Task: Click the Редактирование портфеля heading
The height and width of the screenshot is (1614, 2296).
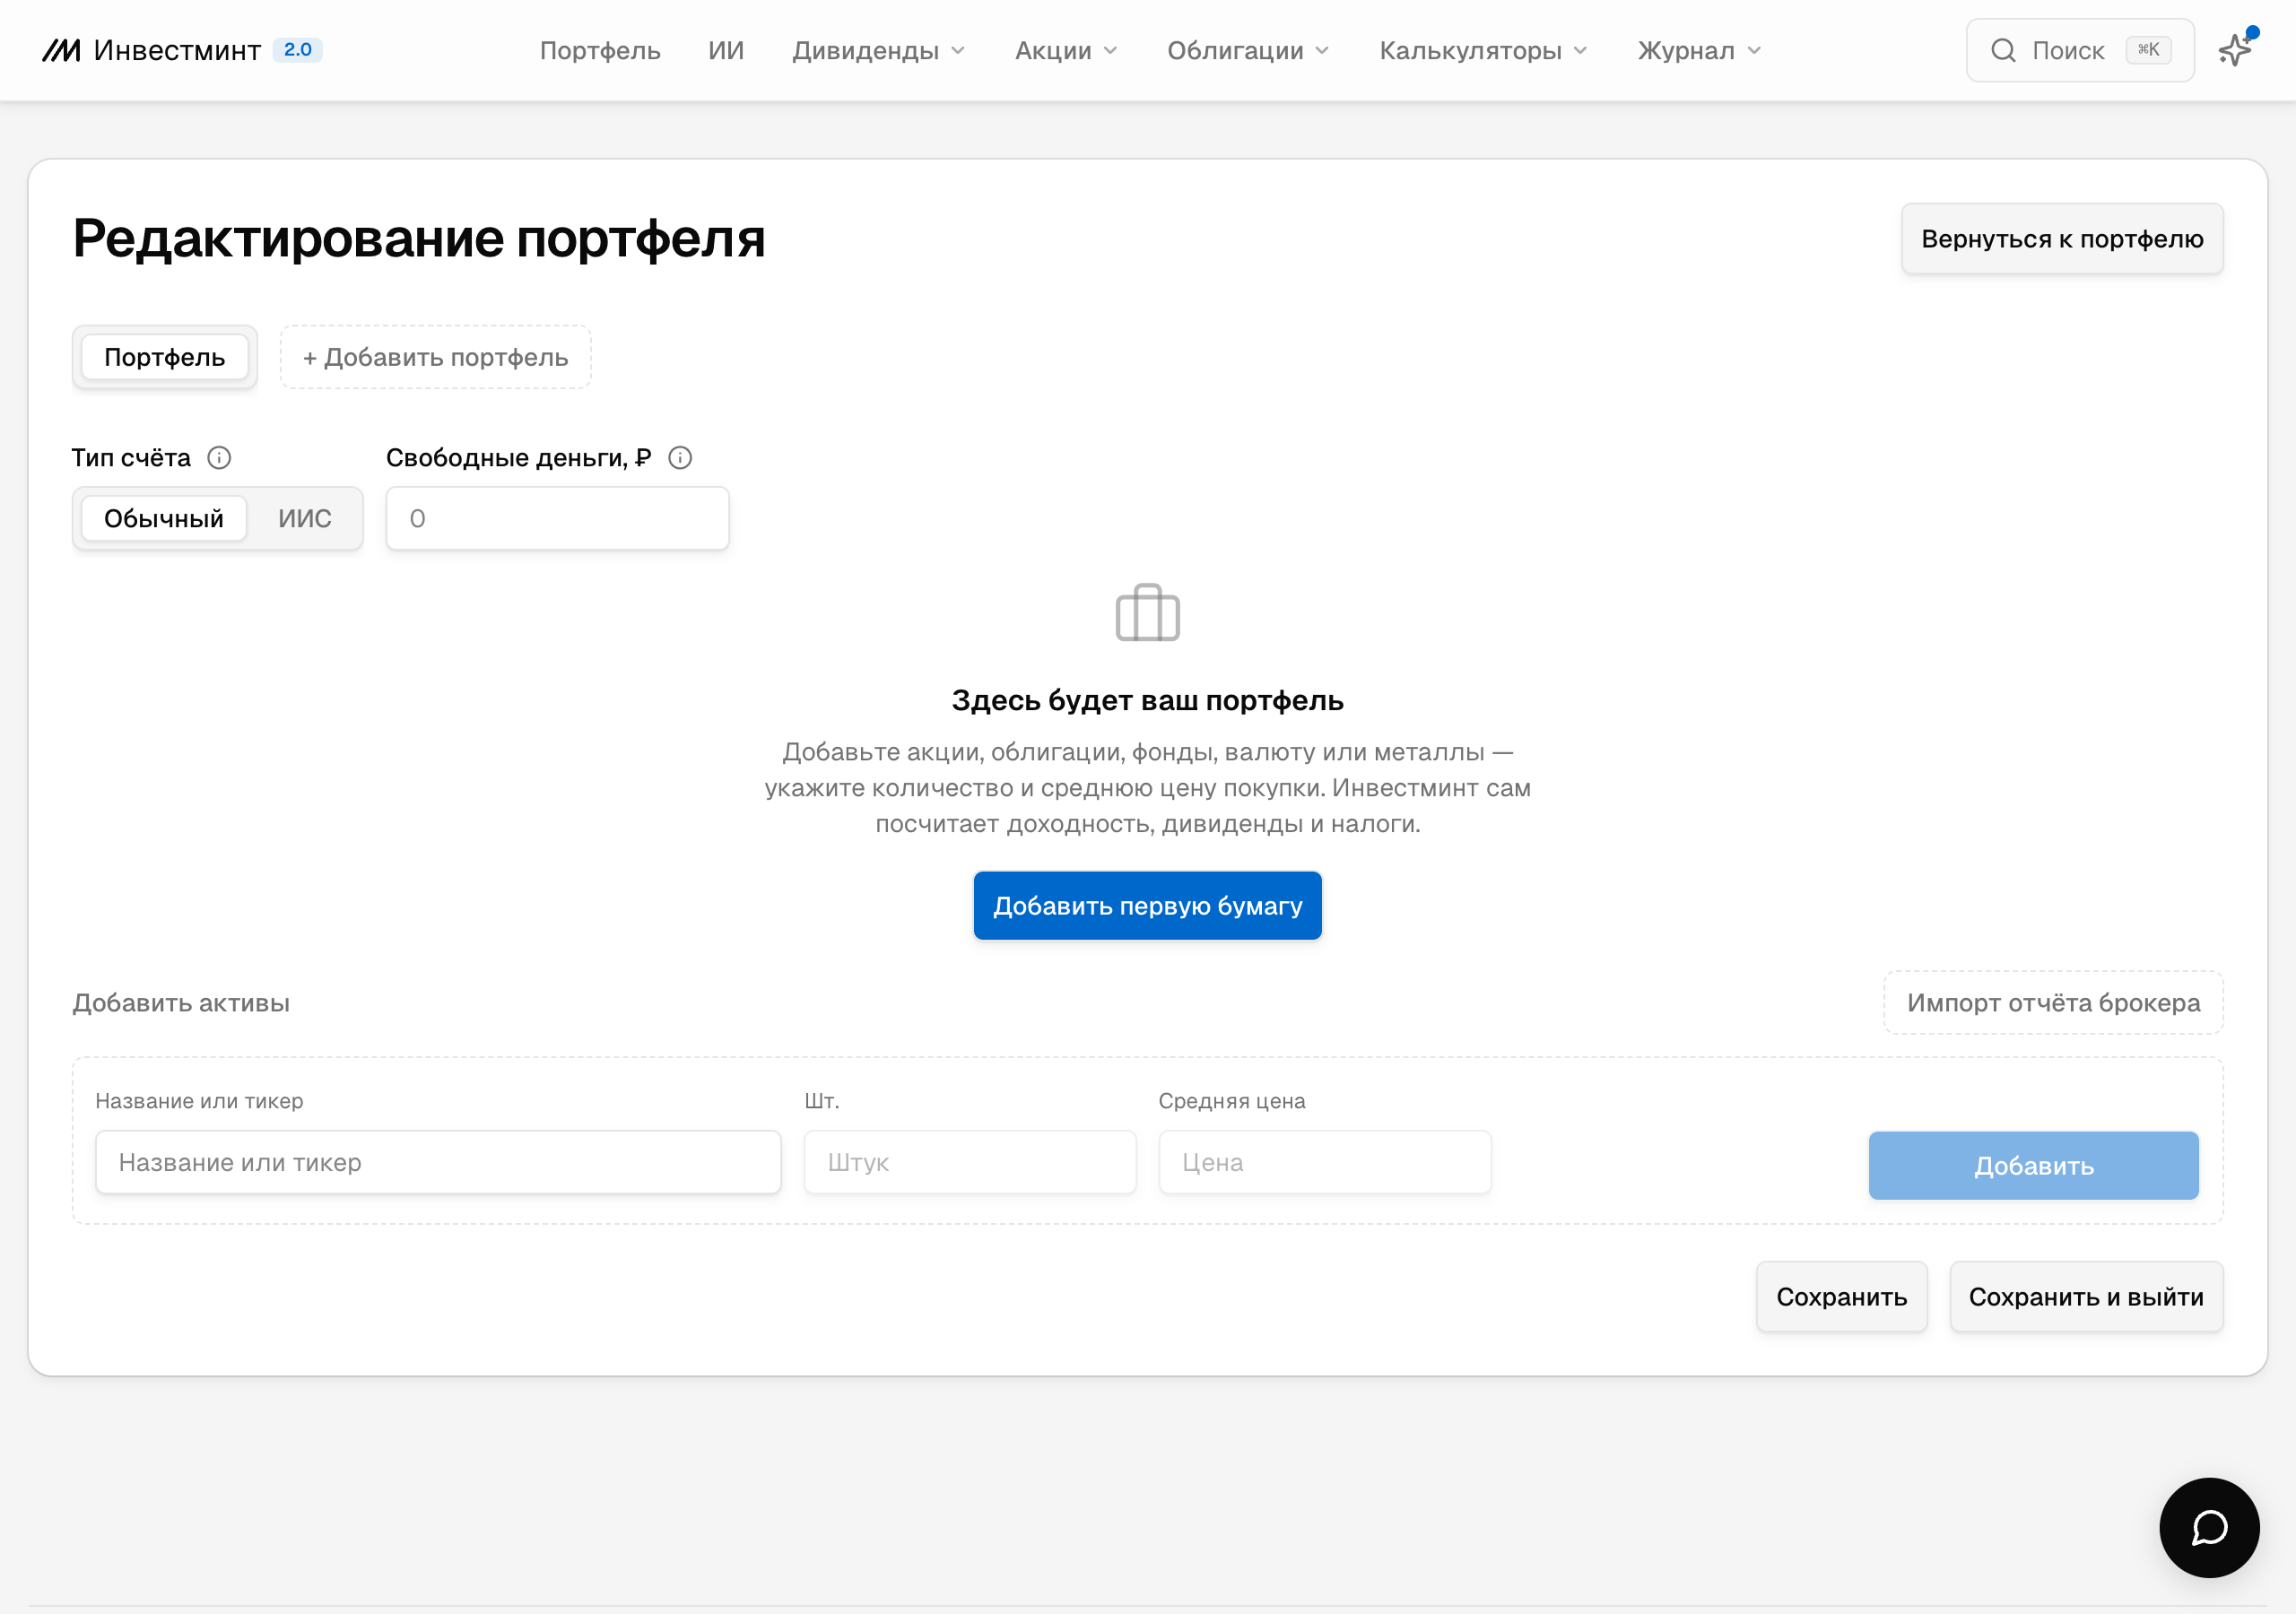Action: (x=419, y=239)
